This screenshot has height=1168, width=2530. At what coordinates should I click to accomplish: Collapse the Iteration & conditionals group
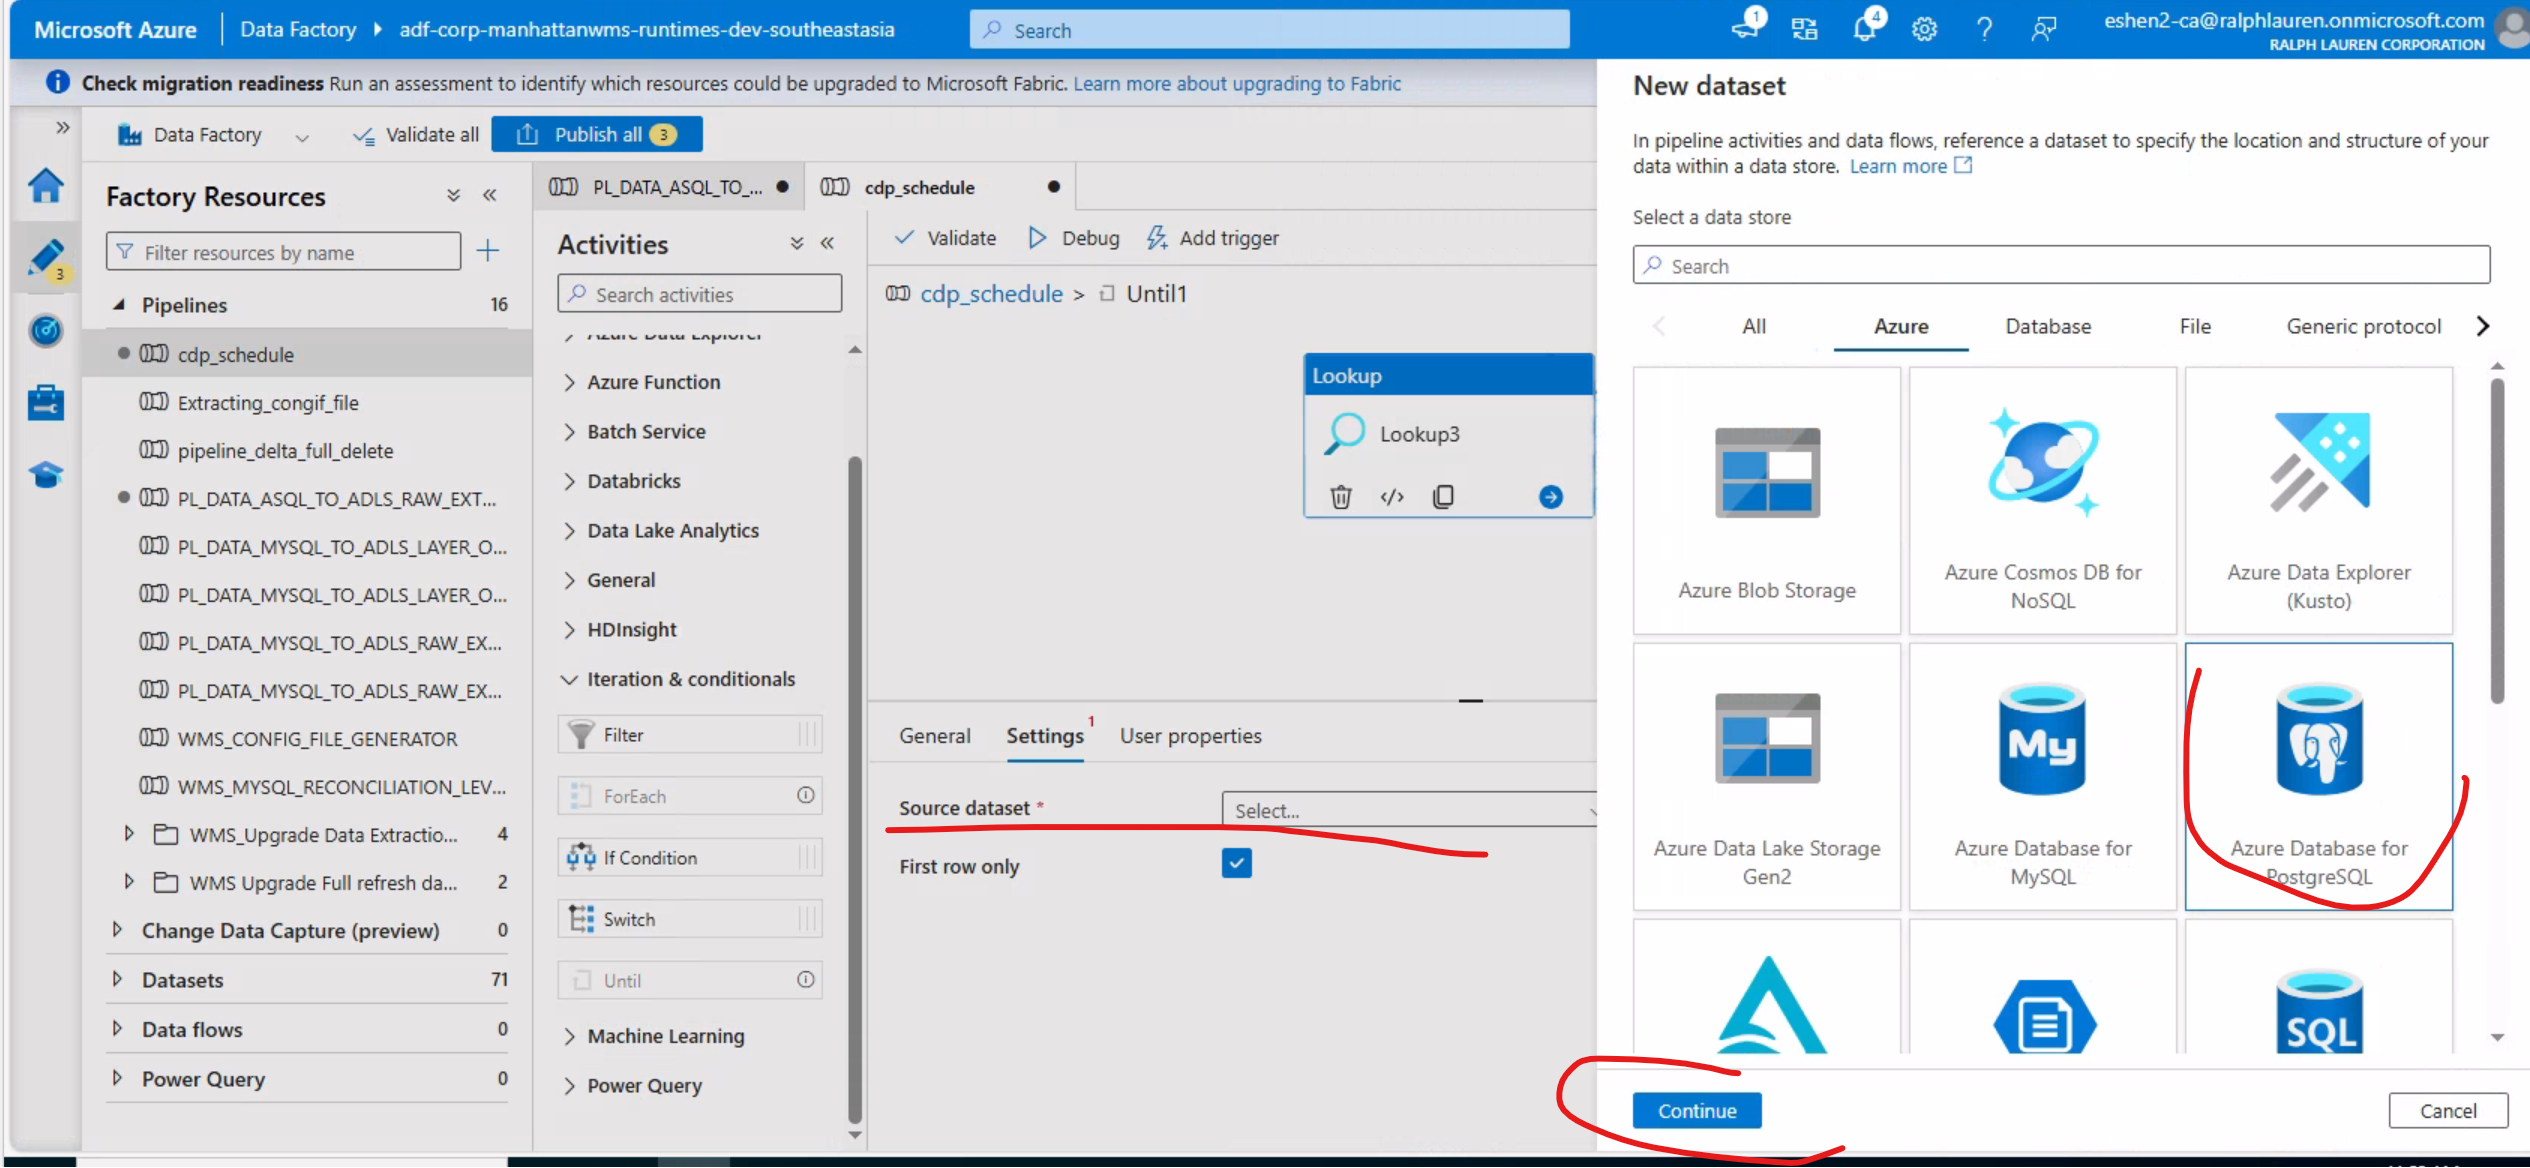tap(569, 679)
